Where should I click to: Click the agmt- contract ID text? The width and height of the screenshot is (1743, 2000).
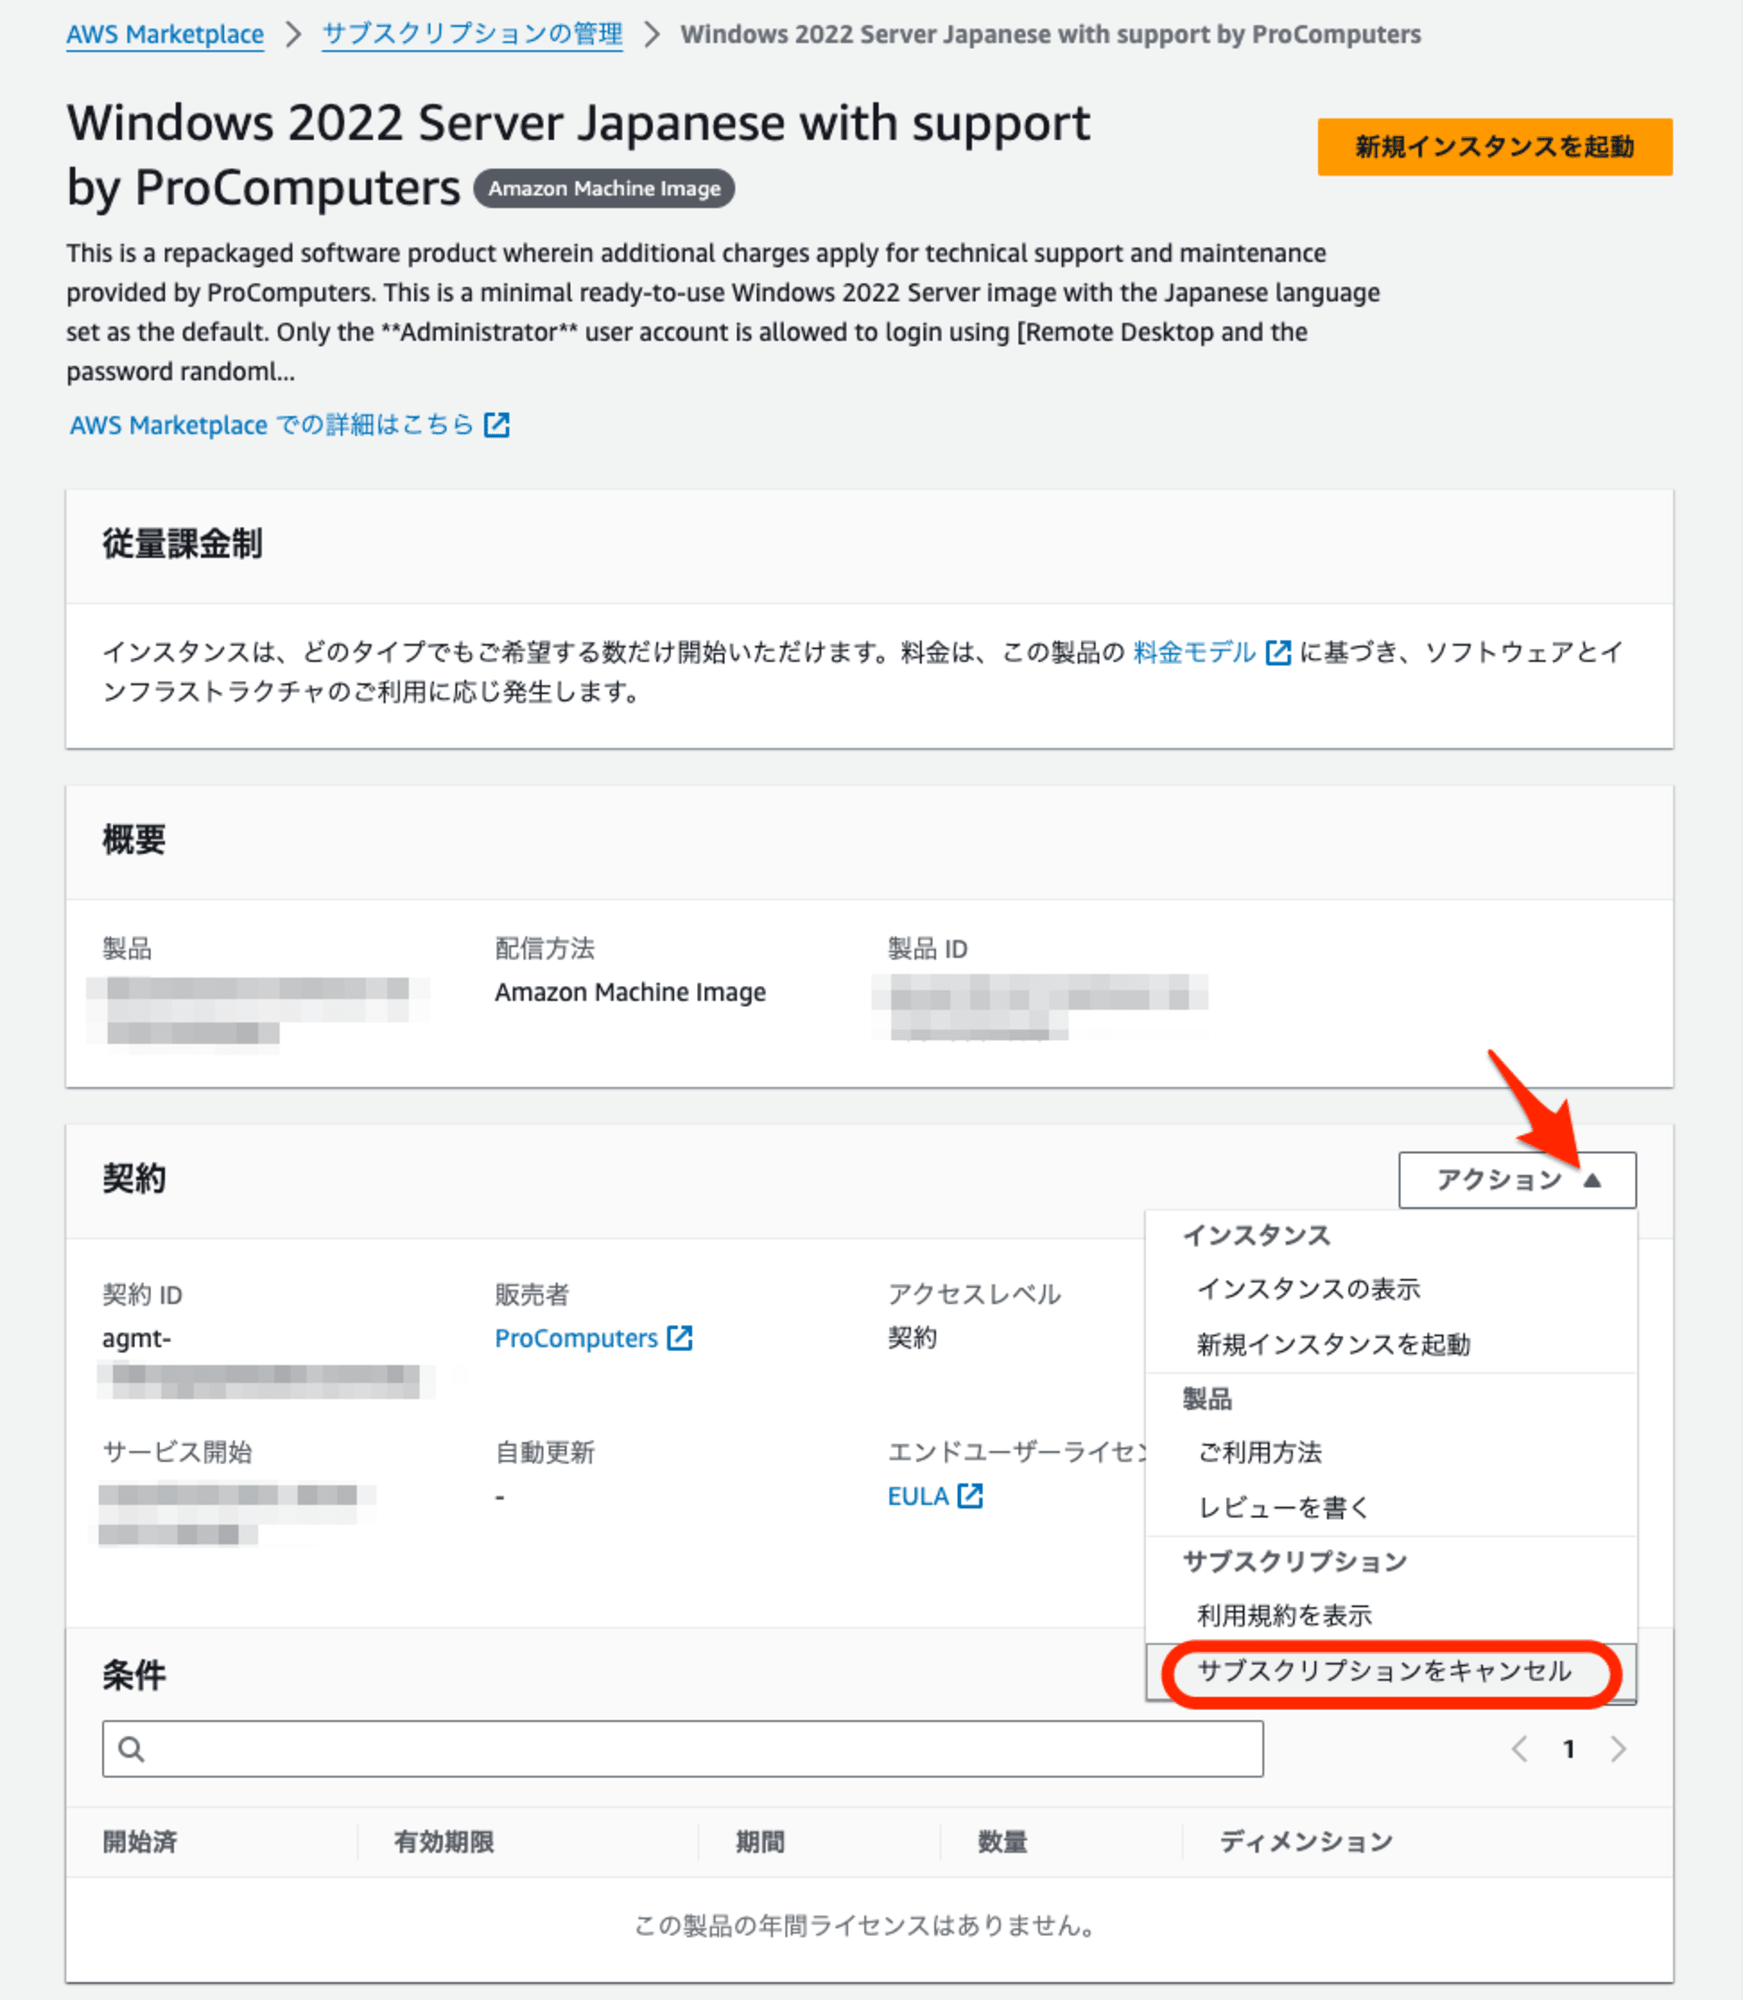[x=137, y=1338]
